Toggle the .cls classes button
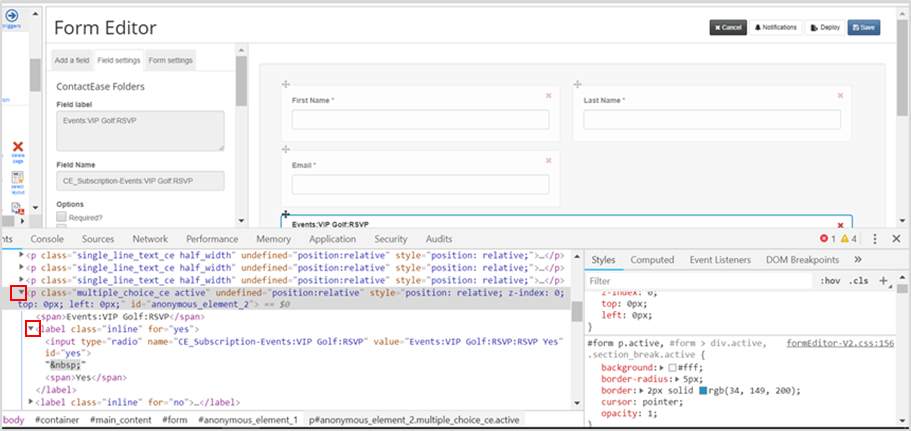The width and height of the screenshot is (911, 431). pos(859,281)
